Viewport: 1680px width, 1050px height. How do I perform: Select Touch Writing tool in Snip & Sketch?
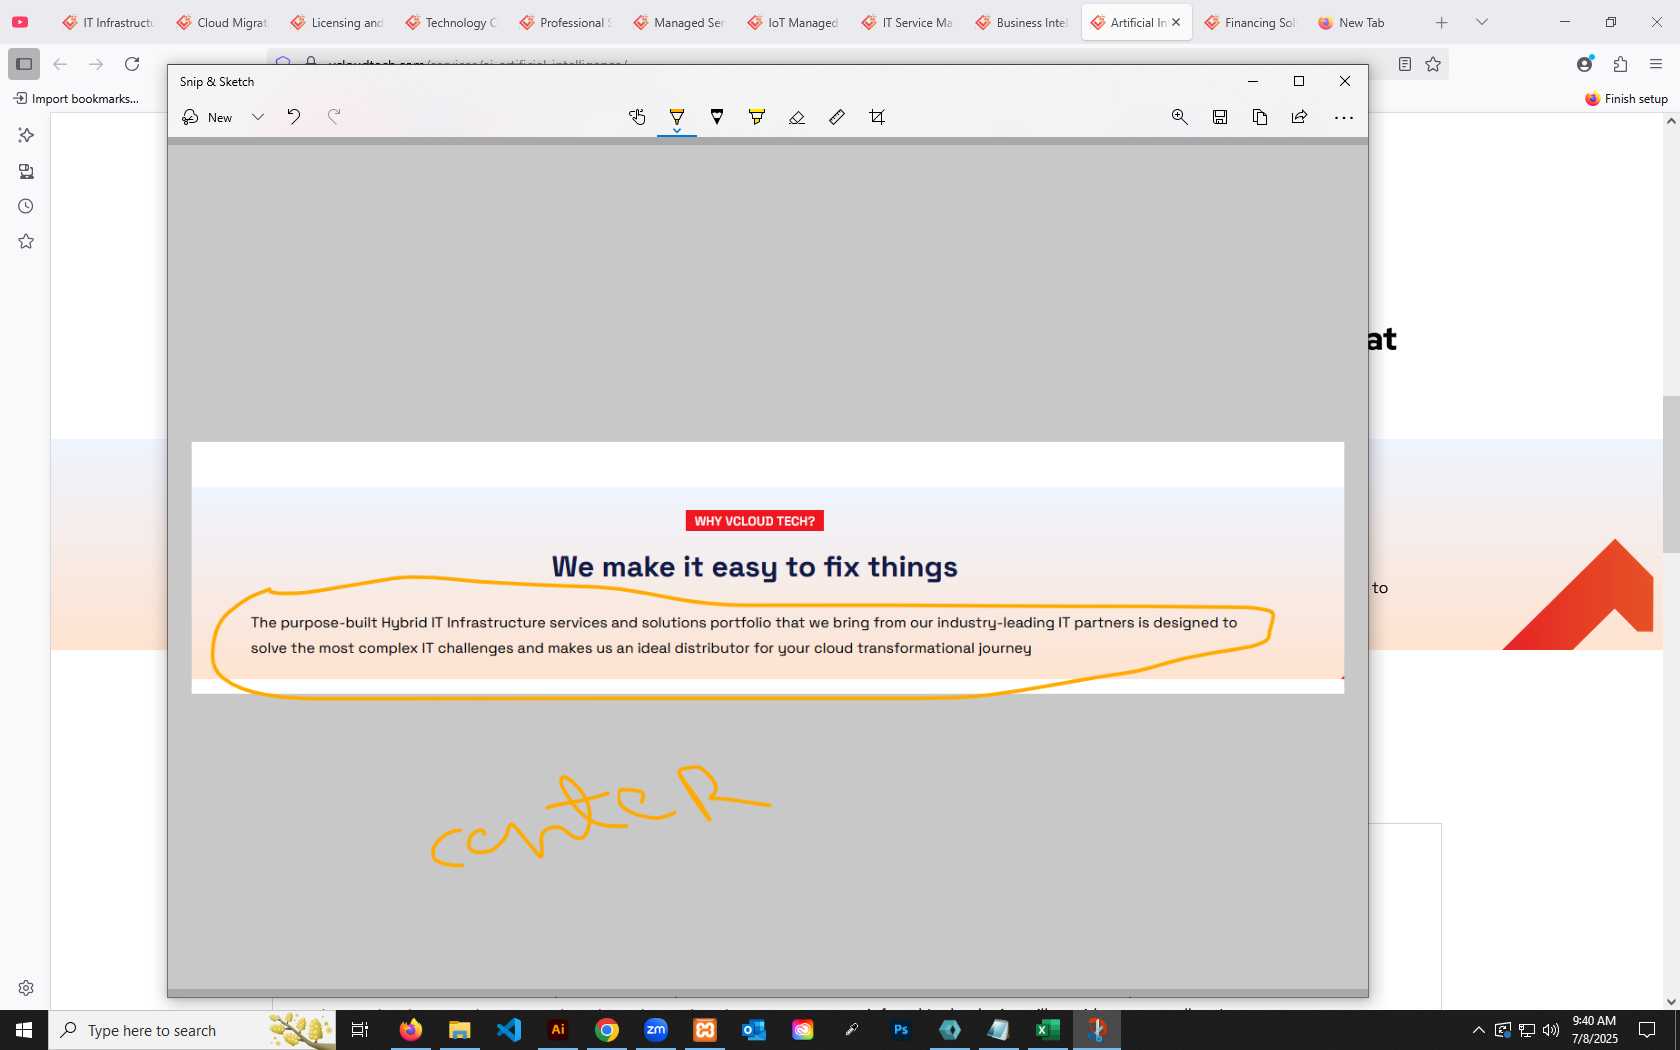click(x=637, y=117)
